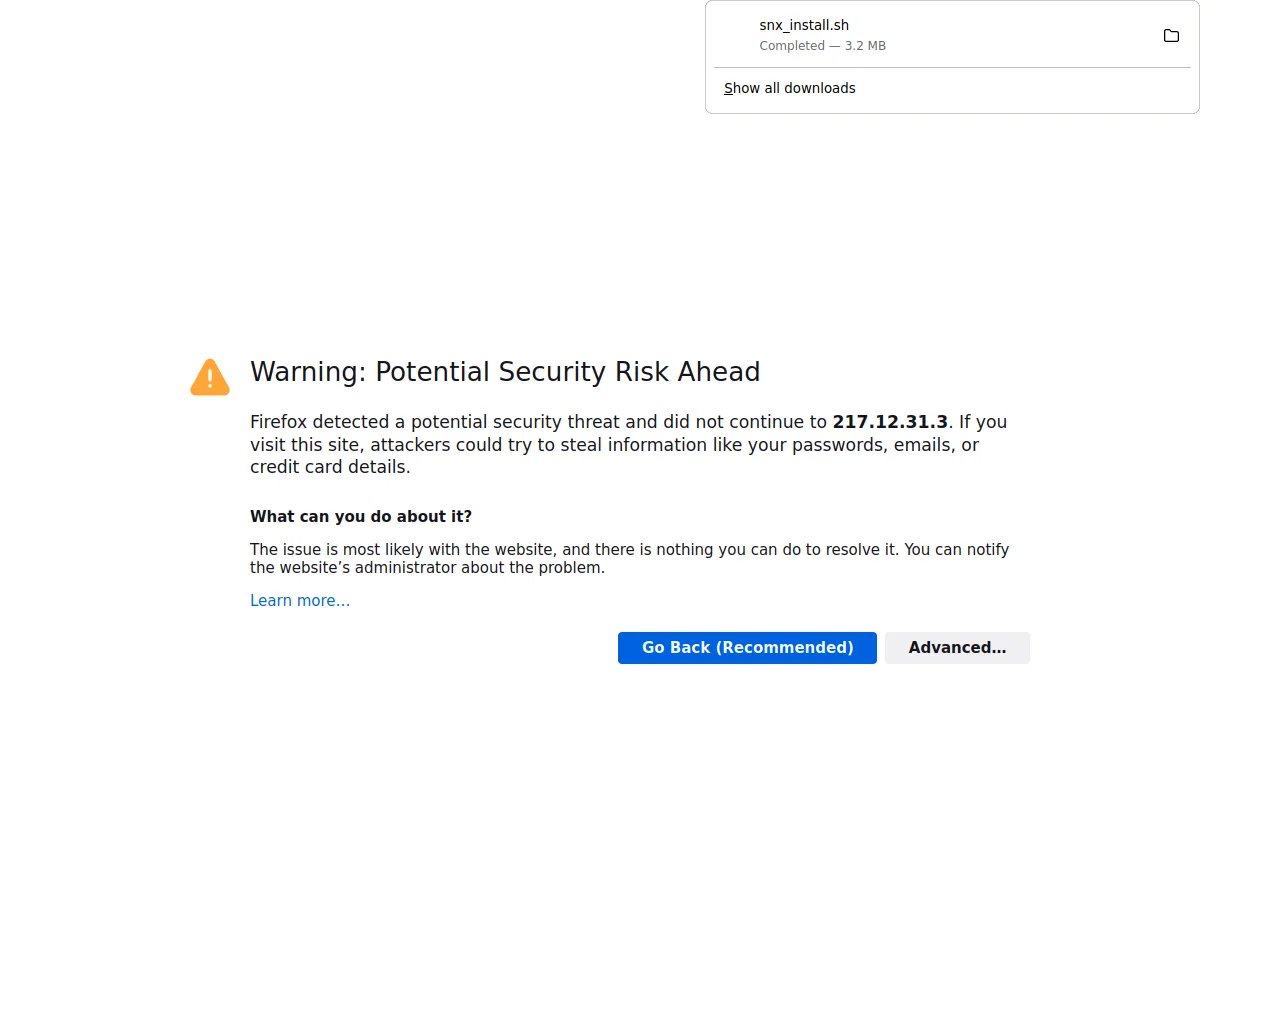Open the snx_install.sh download entry
The height and width of the screenshot is (1024, 1280).
pos(804,25)
